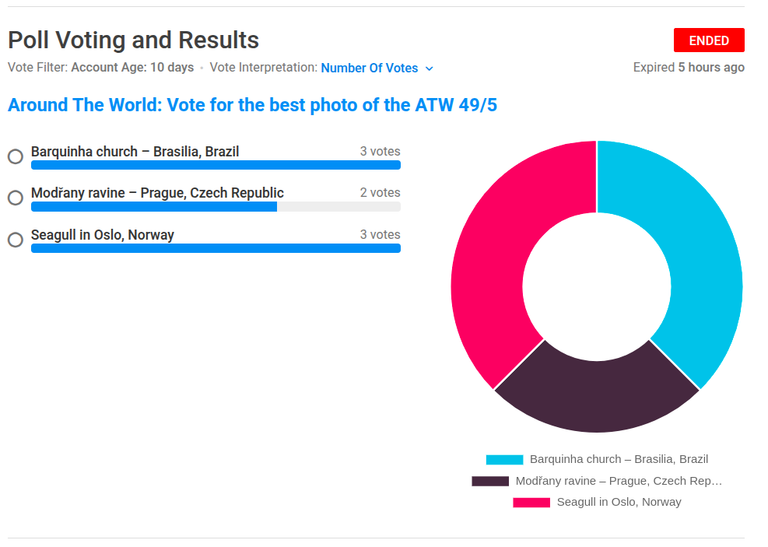The image size is (768, 547).
Task: Open the Number Of Votes dropdown
Action: (x=377, y=68)
